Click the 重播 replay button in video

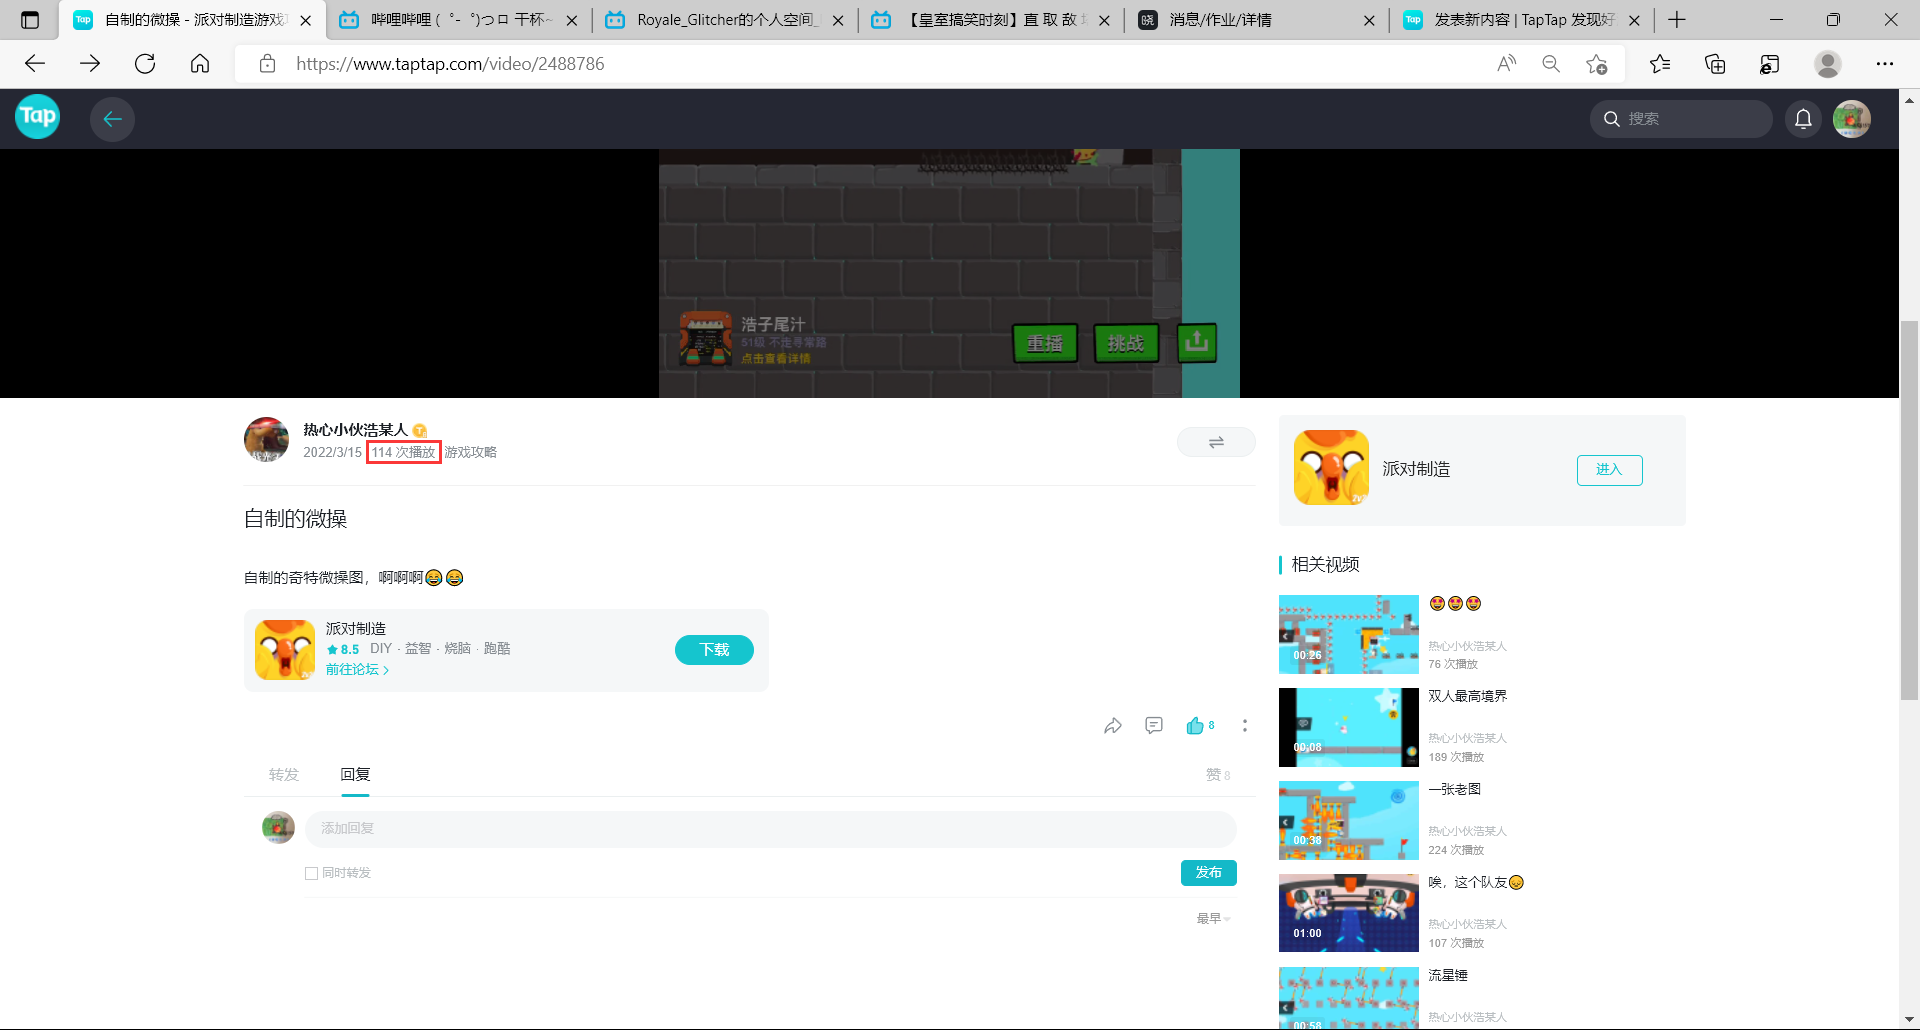[x=1045, y=343]
